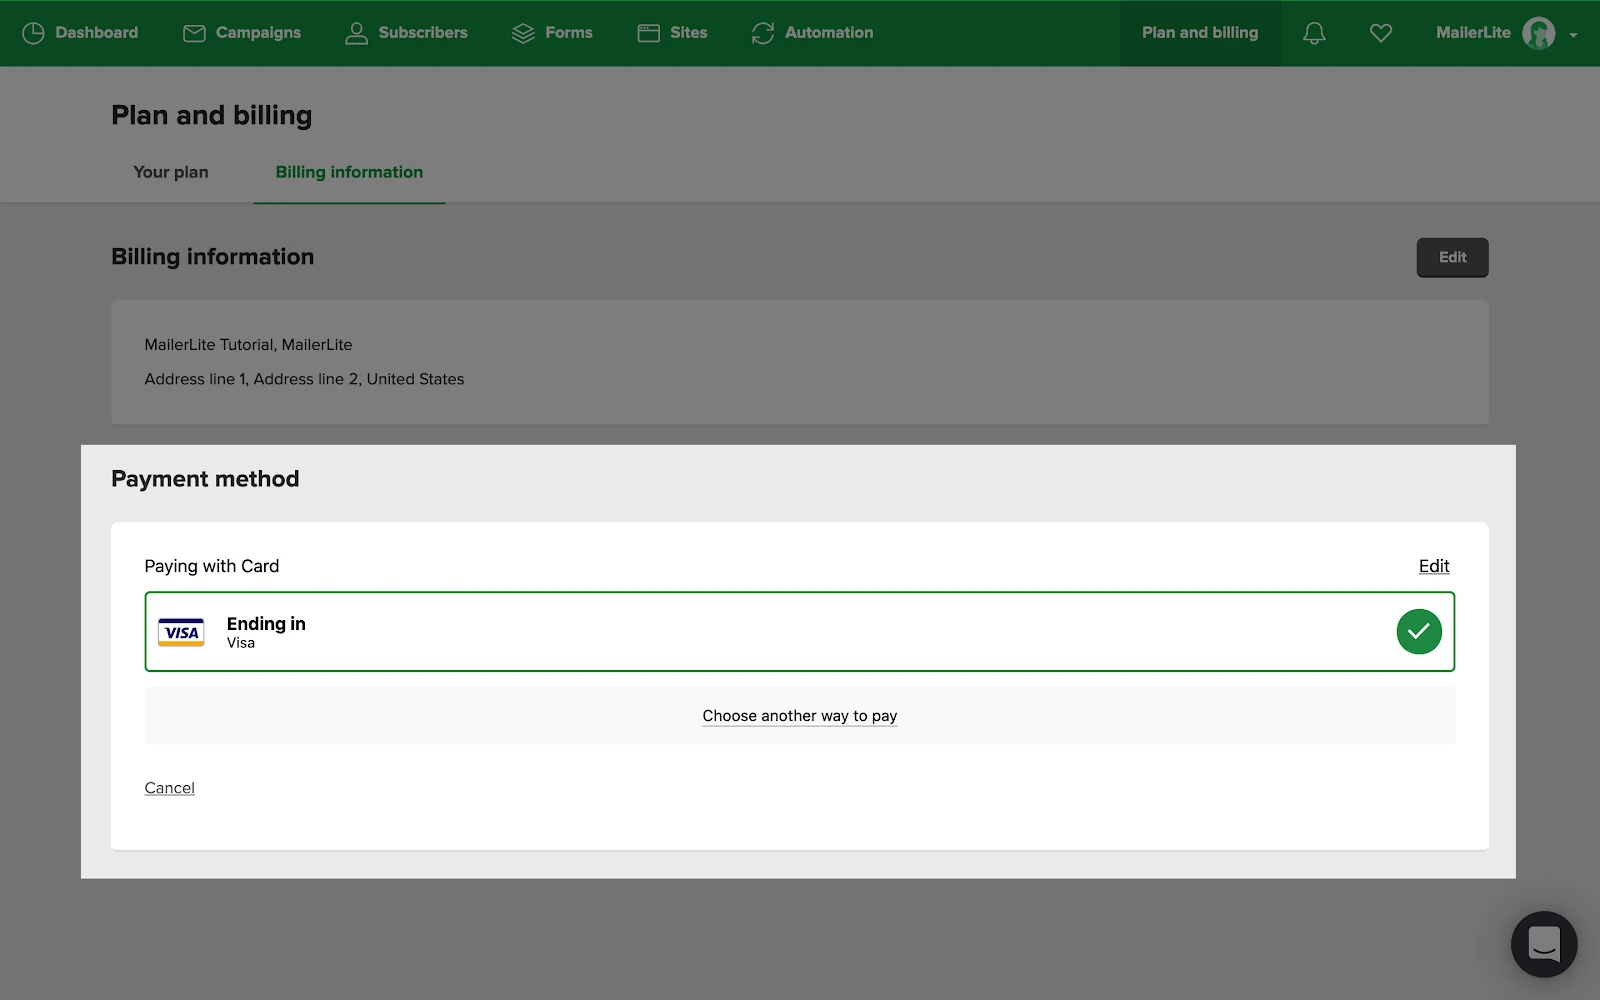Expand the account dropdown arrow
This screenshot has height=1000, width=1600.
coord(1573,35)
